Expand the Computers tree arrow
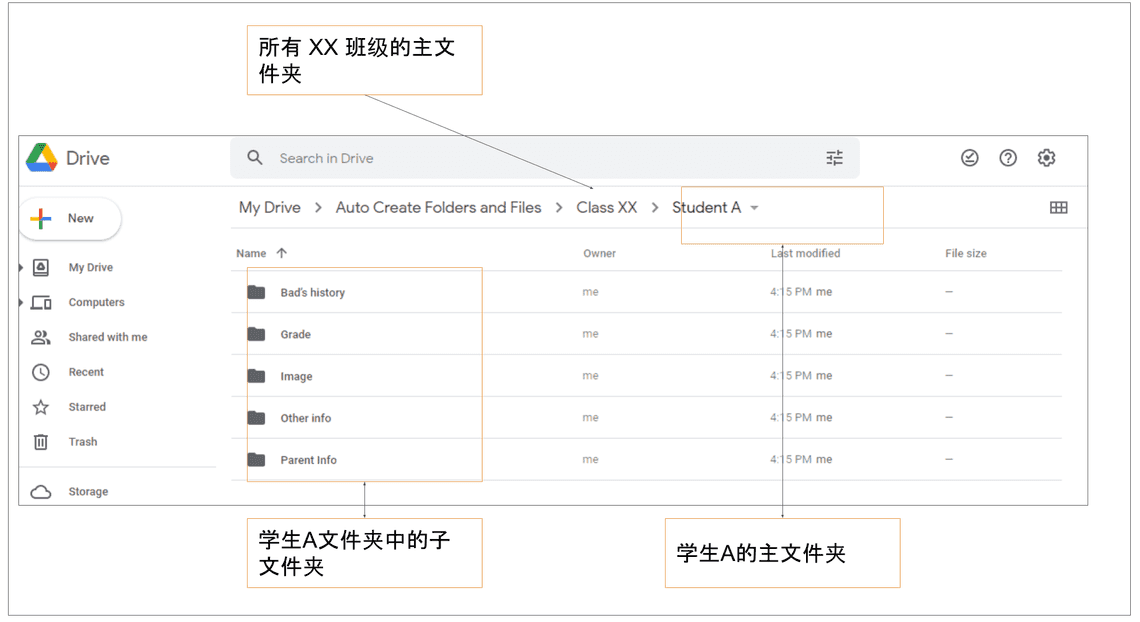The width and height of the screenshot is (1140, 622). (21, 303)
